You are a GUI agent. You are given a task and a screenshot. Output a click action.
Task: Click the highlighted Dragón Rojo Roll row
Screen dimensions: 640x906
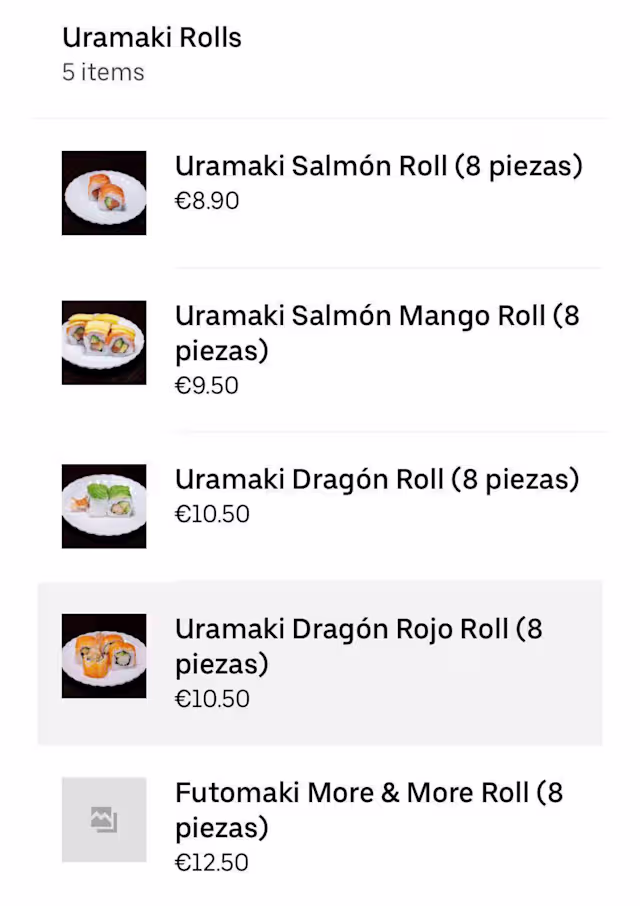(x=320, y=662)
